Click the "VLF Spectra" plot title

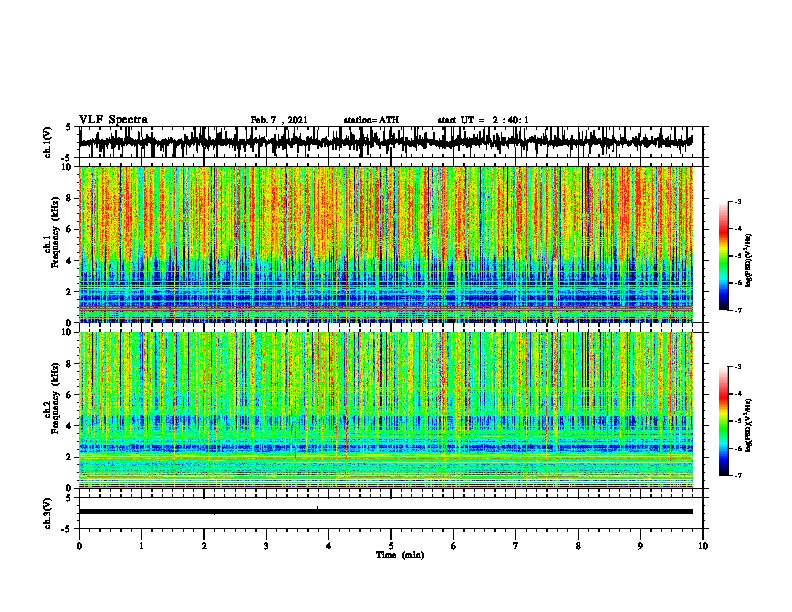[113, 120]
